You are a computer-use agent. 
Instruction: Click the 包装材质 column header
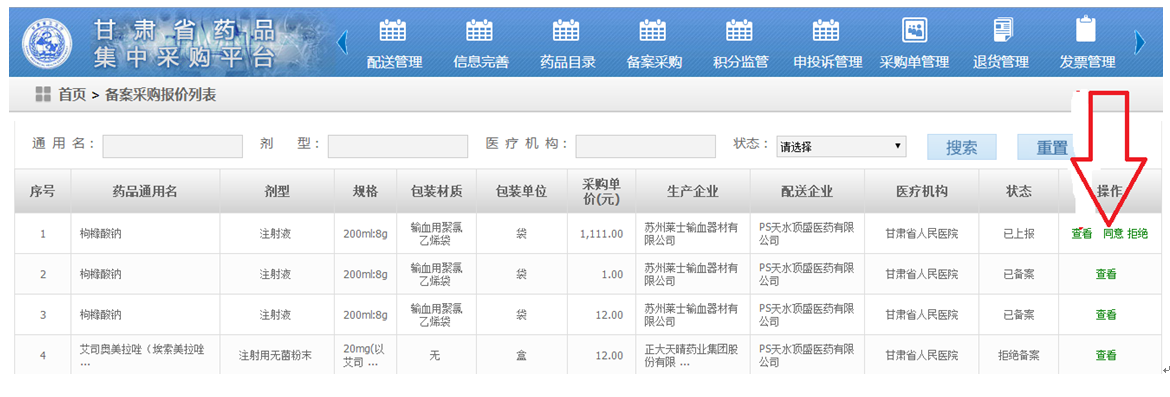tap(436, 191)
